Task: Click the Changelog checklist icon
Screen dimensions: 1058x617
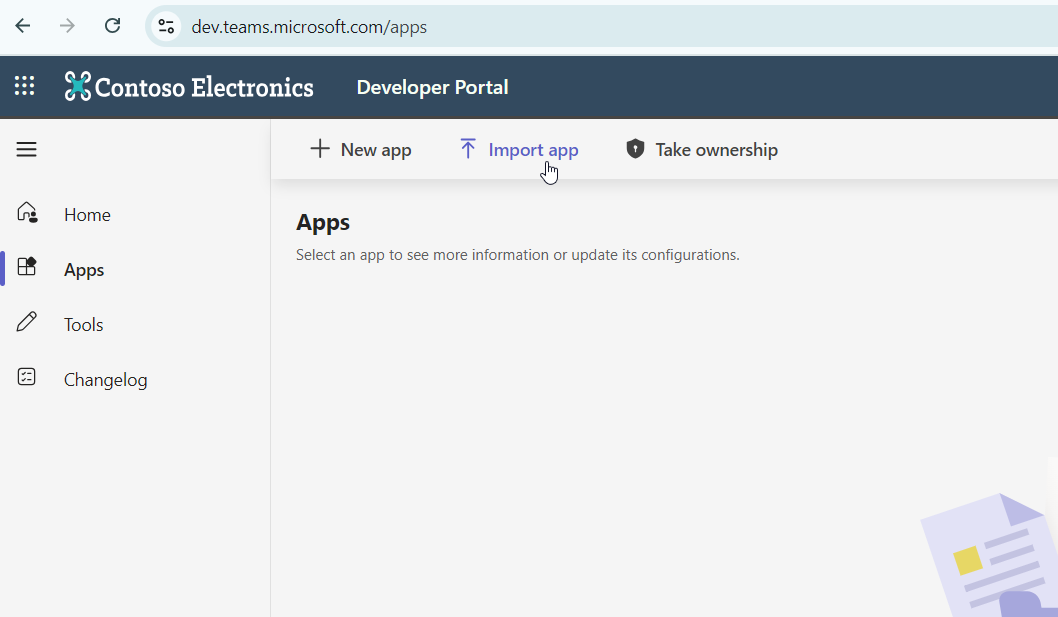Action: click(x=26, y=377)
